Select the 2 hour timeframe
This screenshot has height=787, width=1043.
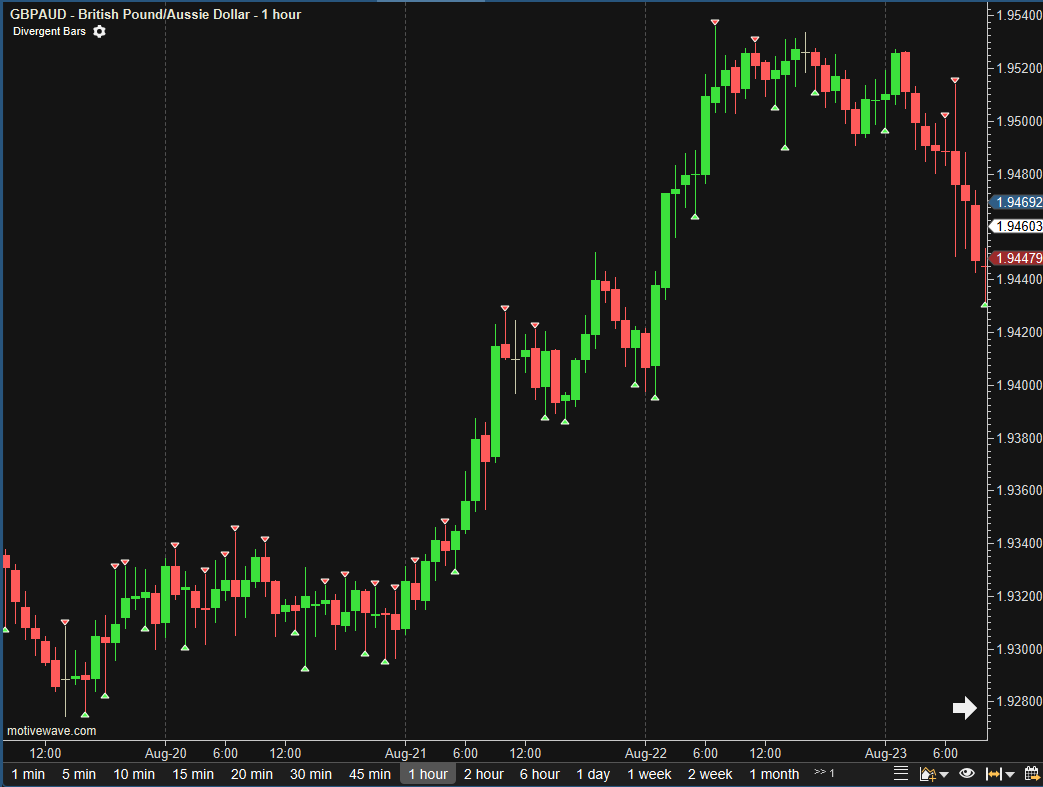tap(483, 774)
